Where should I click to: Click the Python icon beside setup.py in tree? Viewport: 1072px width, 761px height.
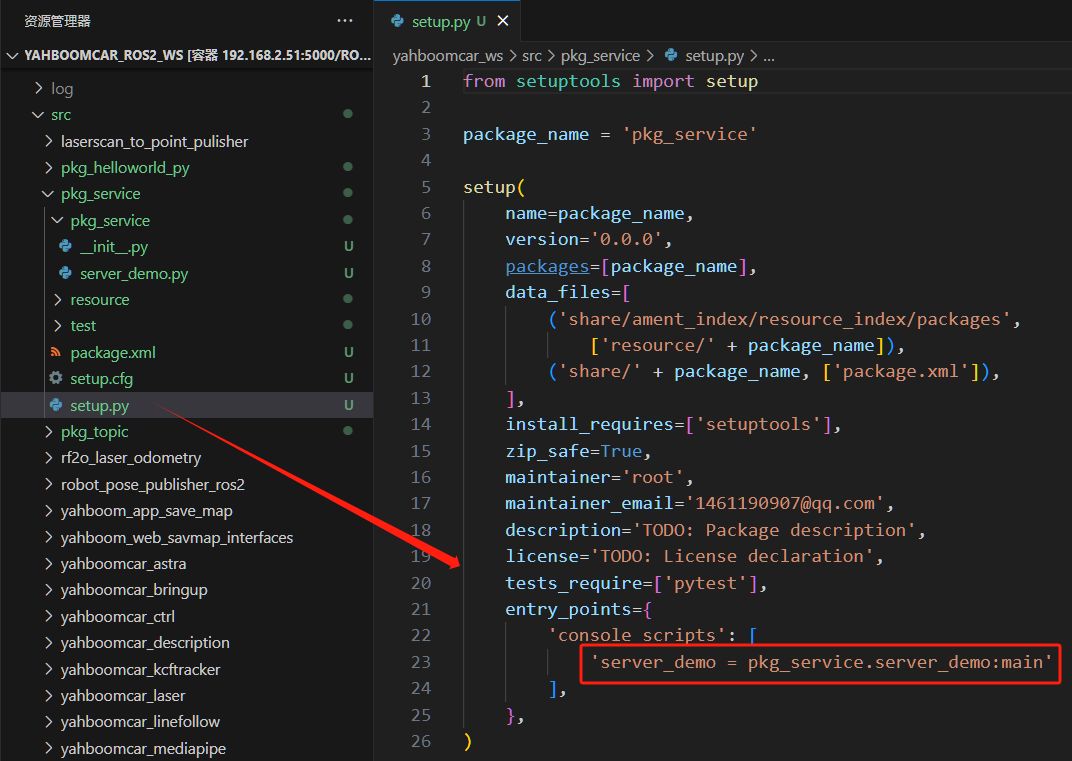click(x=56, y=405)
